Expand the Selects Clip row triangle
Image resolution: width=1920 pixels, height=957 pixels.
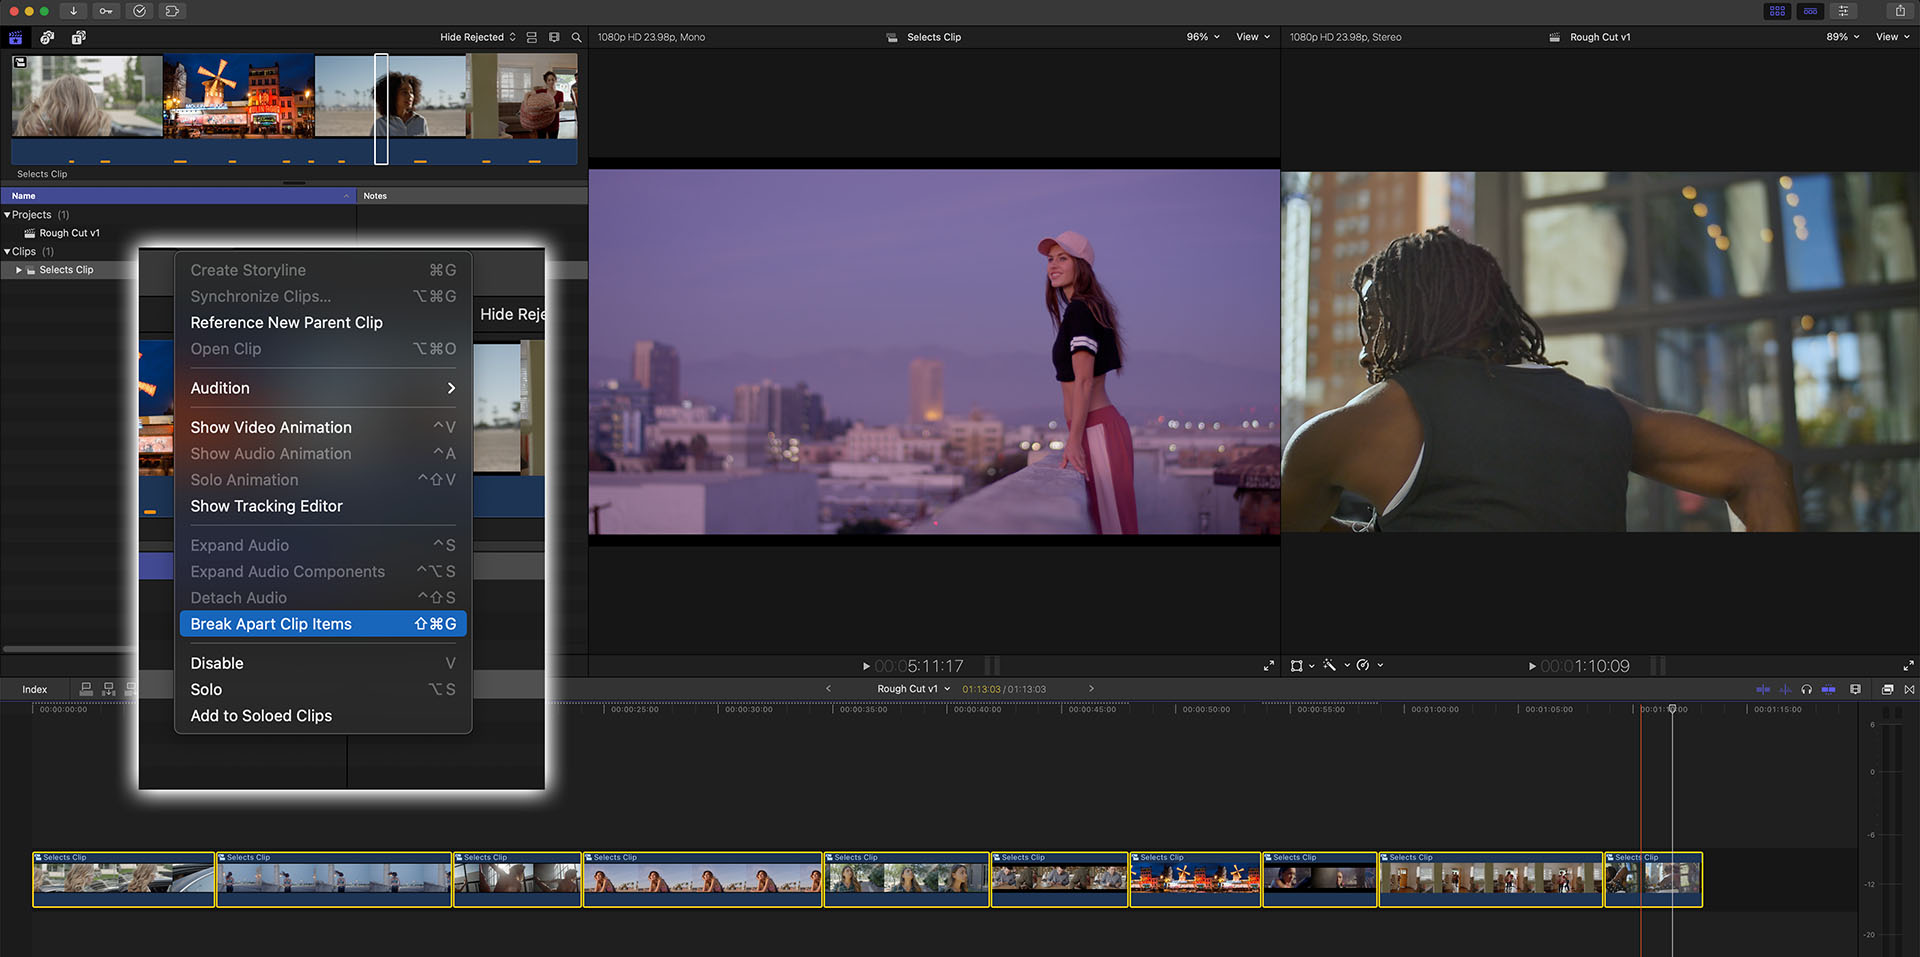[19, 270]
